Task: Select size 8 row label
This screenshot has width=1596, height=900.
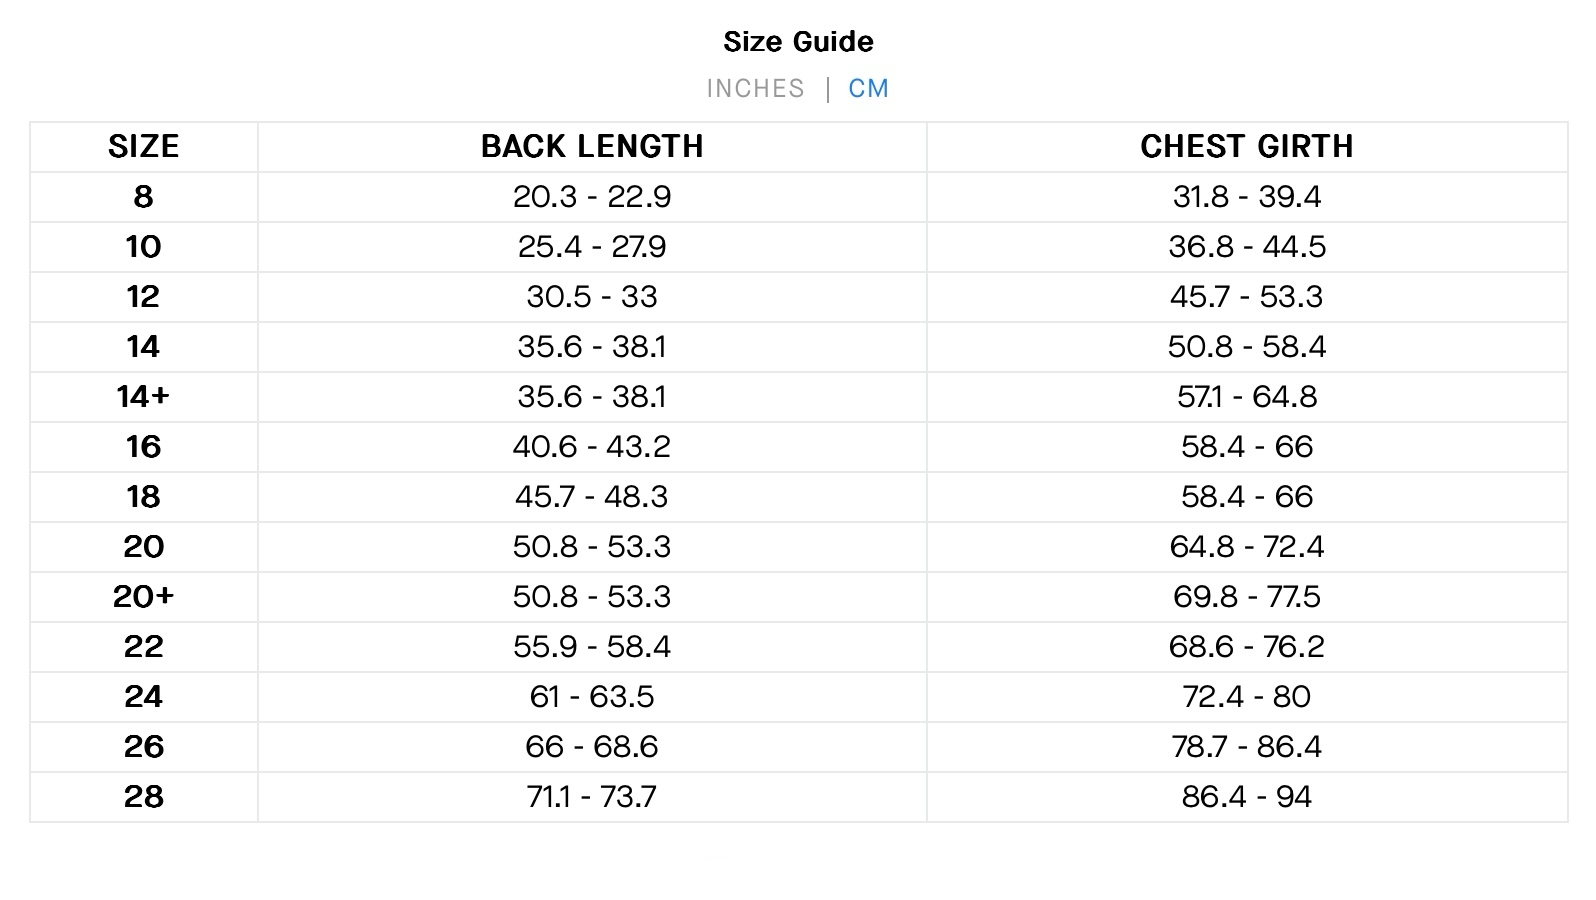Action: (x=144, y=197)
